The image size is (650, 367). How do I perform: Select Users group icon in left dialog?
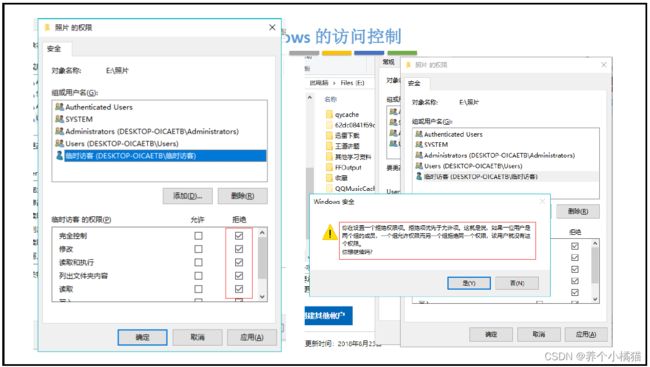(x=59, y=143)
